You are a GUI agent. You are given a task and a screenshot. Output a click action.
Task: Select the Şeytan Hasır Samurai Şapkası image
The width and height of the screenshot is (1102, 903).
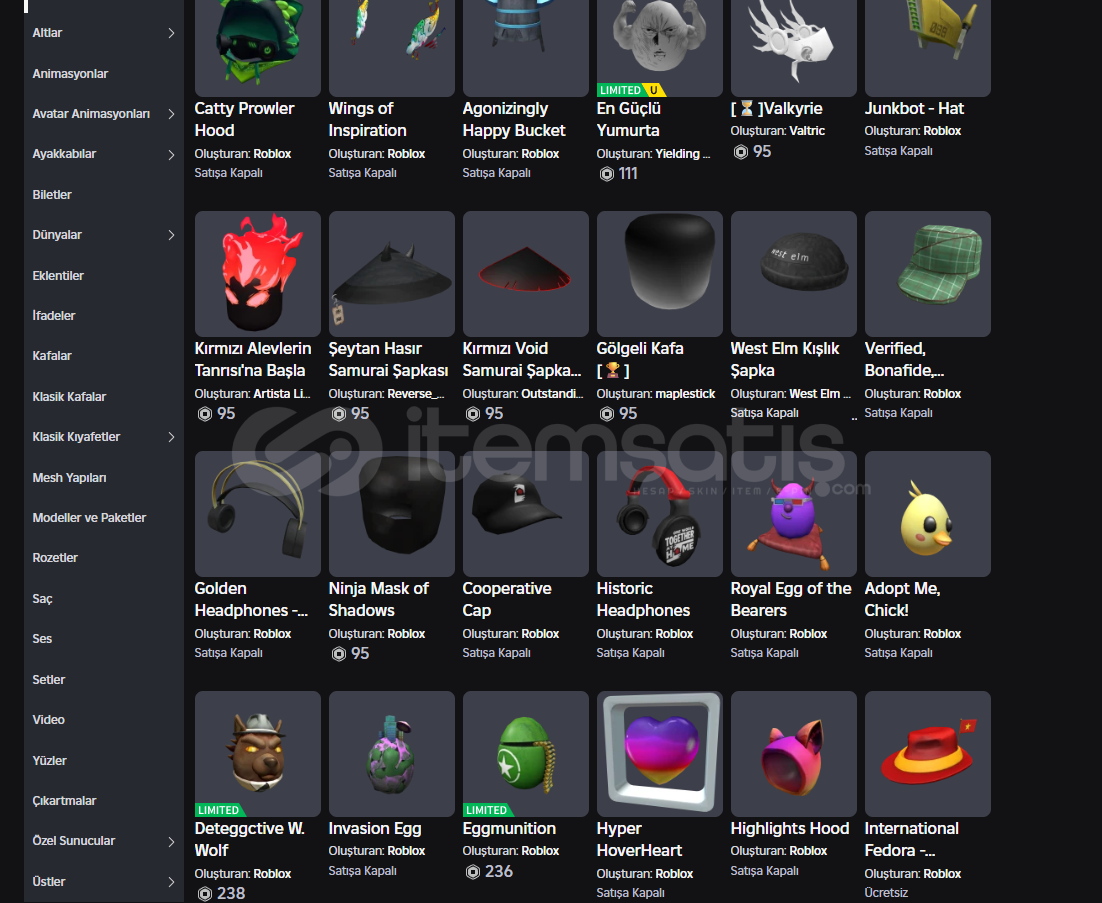click(x=391, y=273)
